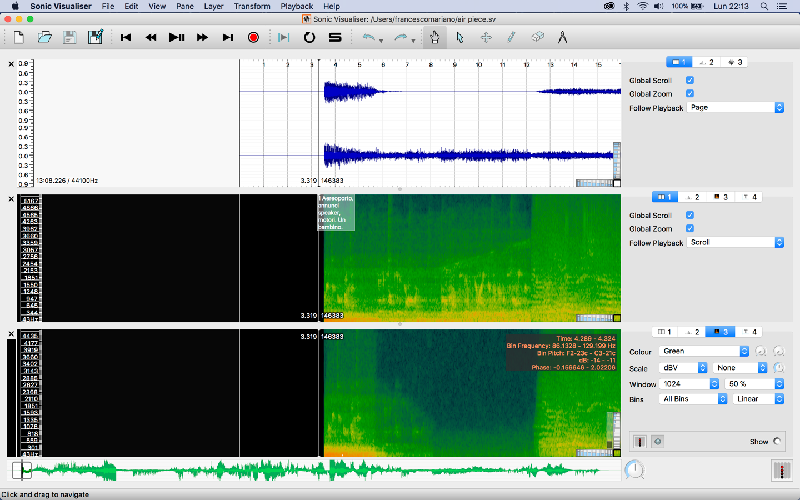Click the Fast Forward button
The image size is (800, 500).
[x=203, y=38]
